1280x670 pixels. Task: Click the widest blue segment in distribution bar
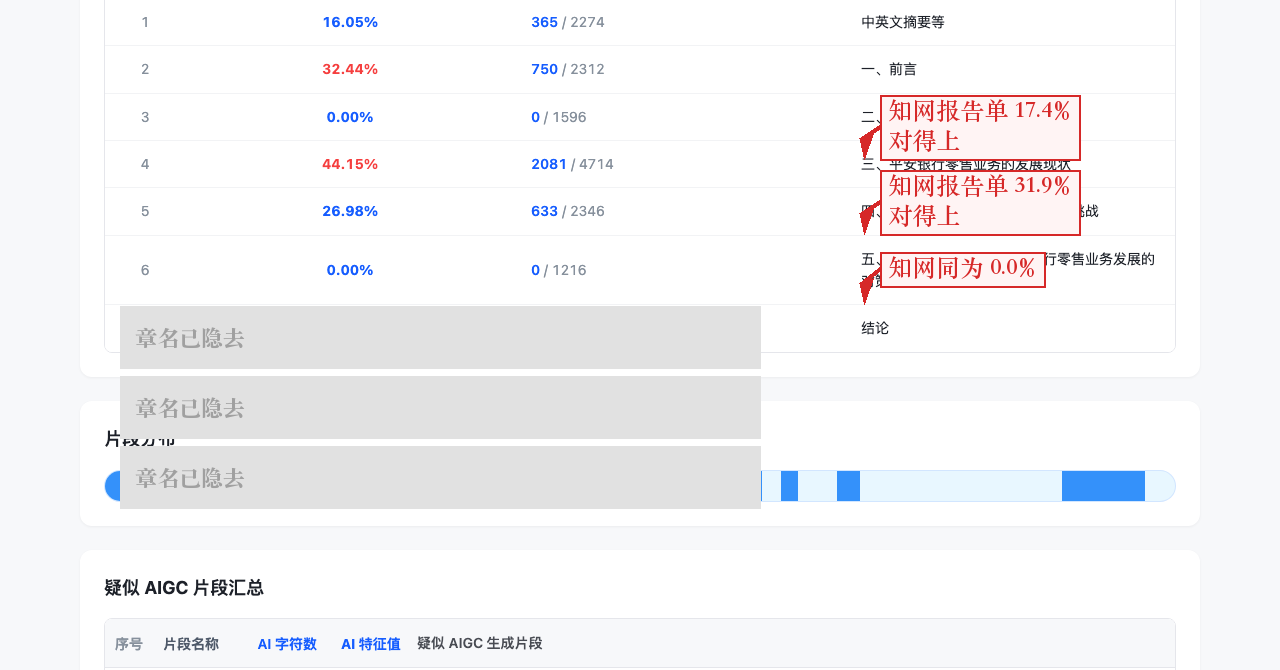pyautogui.click(x=1103, y=486)
